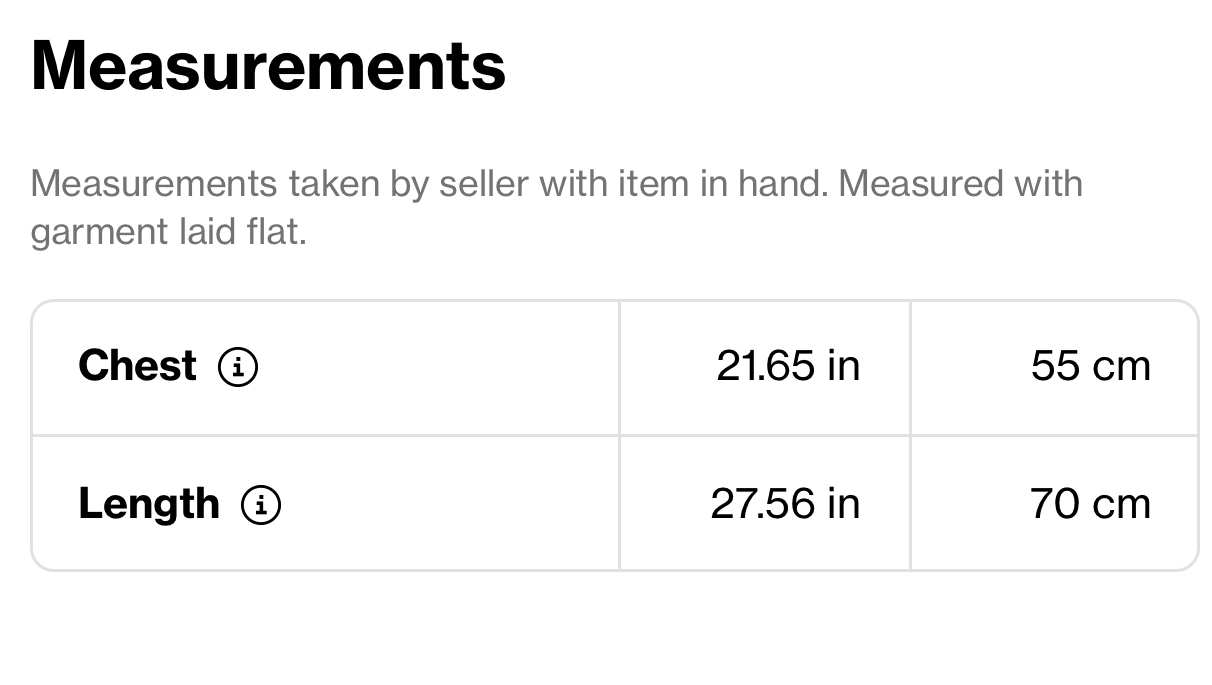Select the 55 cm chest value
The height and width of the screenshot is (685, 1212).
1091,366
